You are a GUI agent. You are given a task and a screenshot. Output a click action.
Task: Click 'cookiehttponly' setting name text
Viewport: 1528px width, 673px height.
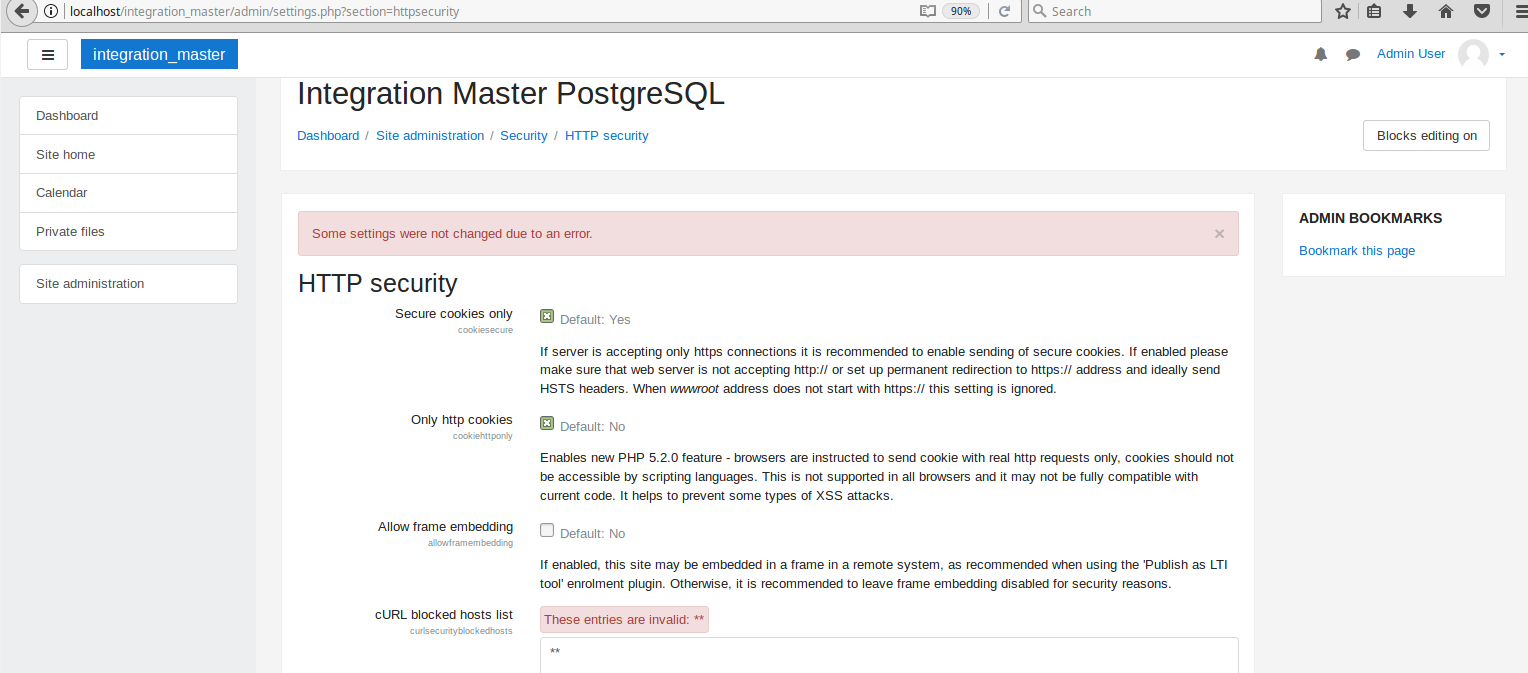pyautogui.click(x=483, y=436)
